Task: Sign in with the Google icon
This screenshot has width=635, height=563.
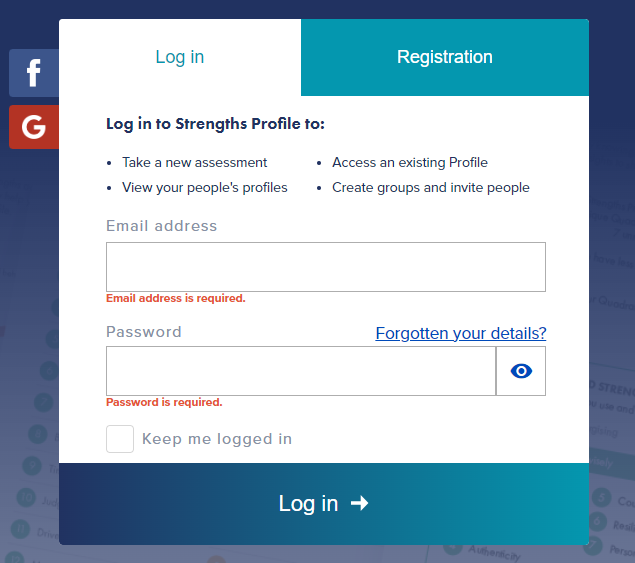Action: (x=34, y=127)
